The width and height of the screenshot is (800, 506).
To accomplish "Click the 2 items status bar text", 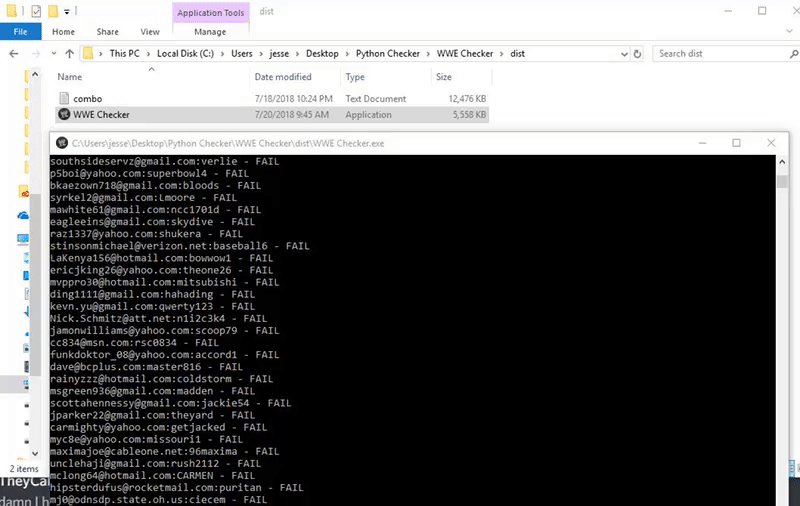I will [24, 468].
